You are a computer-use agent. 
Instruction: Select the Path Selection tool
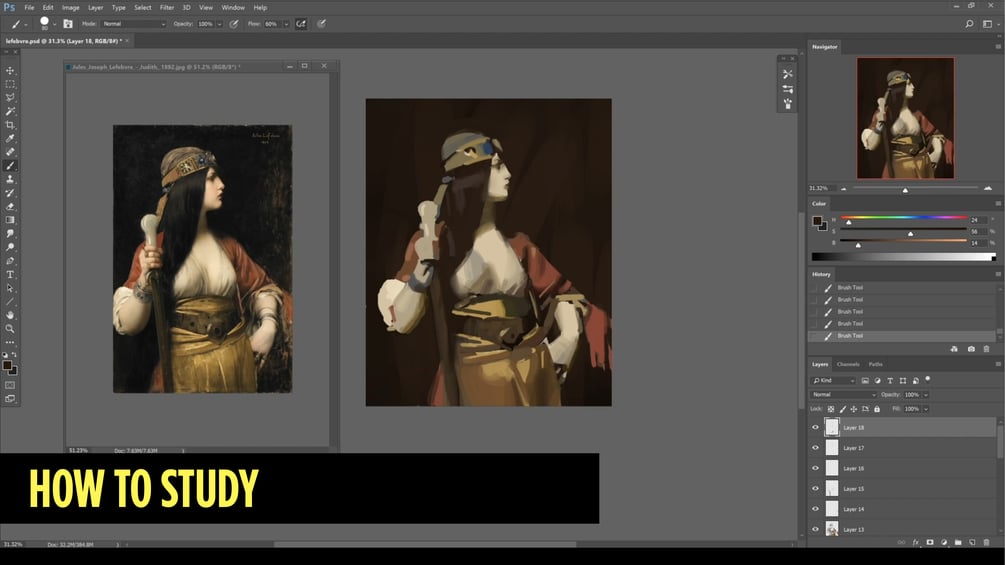click(10, 288)
